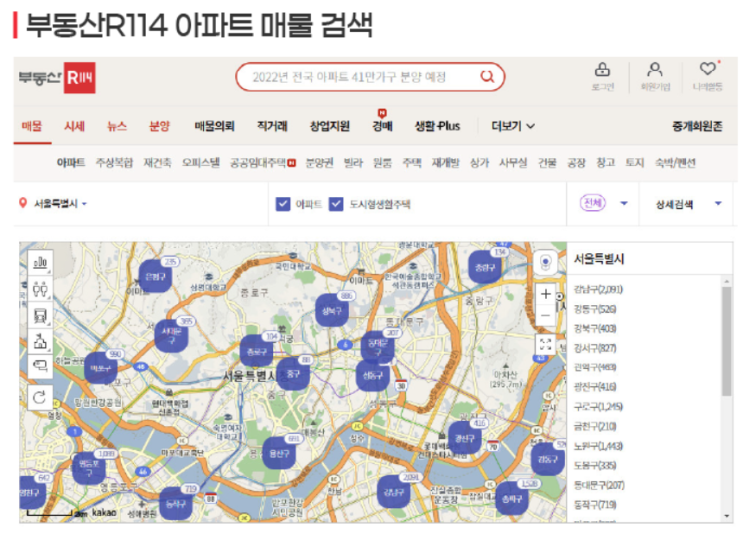Image resolution: width=743 pixels, height=534 pixels.
Task: Open the 로그인 lock icon
Action: tap(602, 70)
